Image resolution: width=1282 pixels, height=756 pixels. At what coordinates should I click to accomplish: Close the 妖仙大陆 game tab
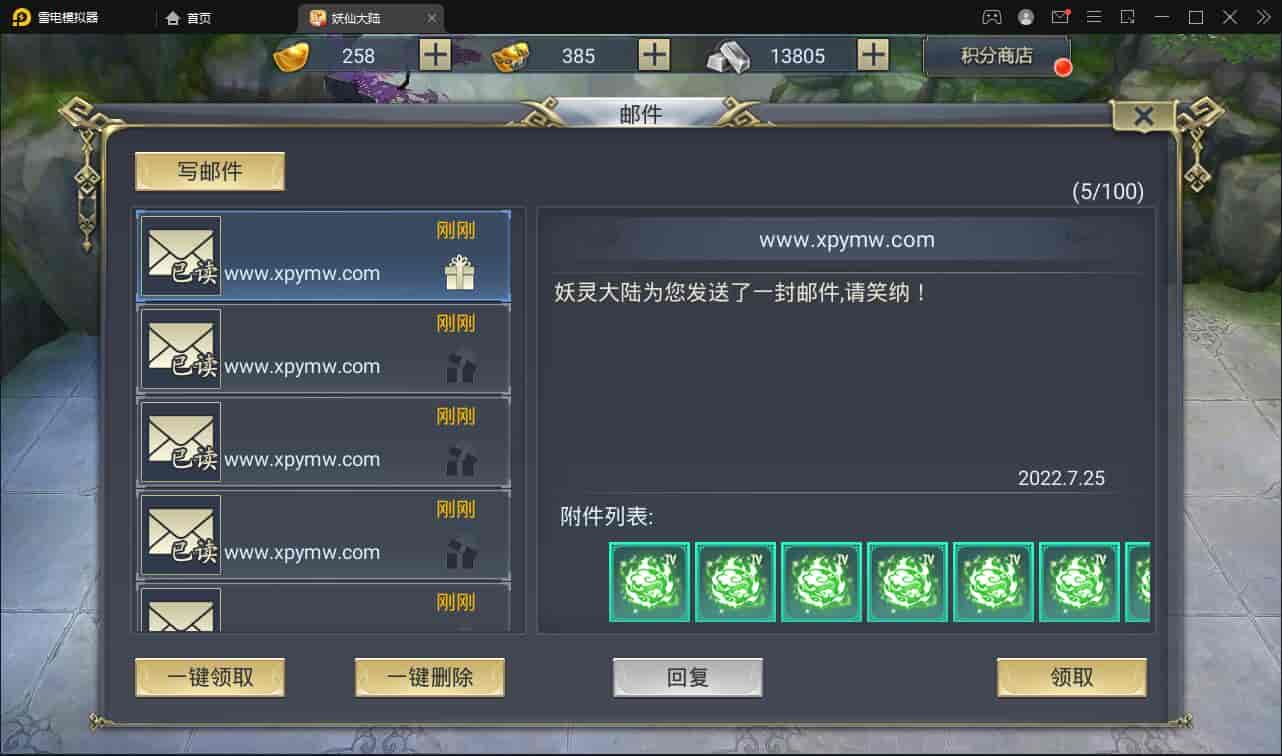pyautogui.click(x=431, y=18)
